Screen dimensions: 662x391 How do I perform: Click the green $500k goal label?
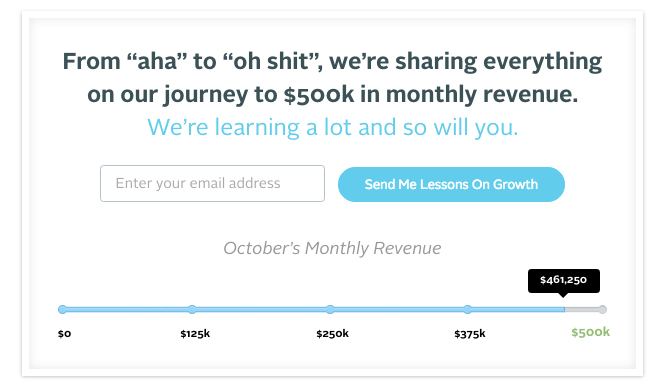point(591,332)
